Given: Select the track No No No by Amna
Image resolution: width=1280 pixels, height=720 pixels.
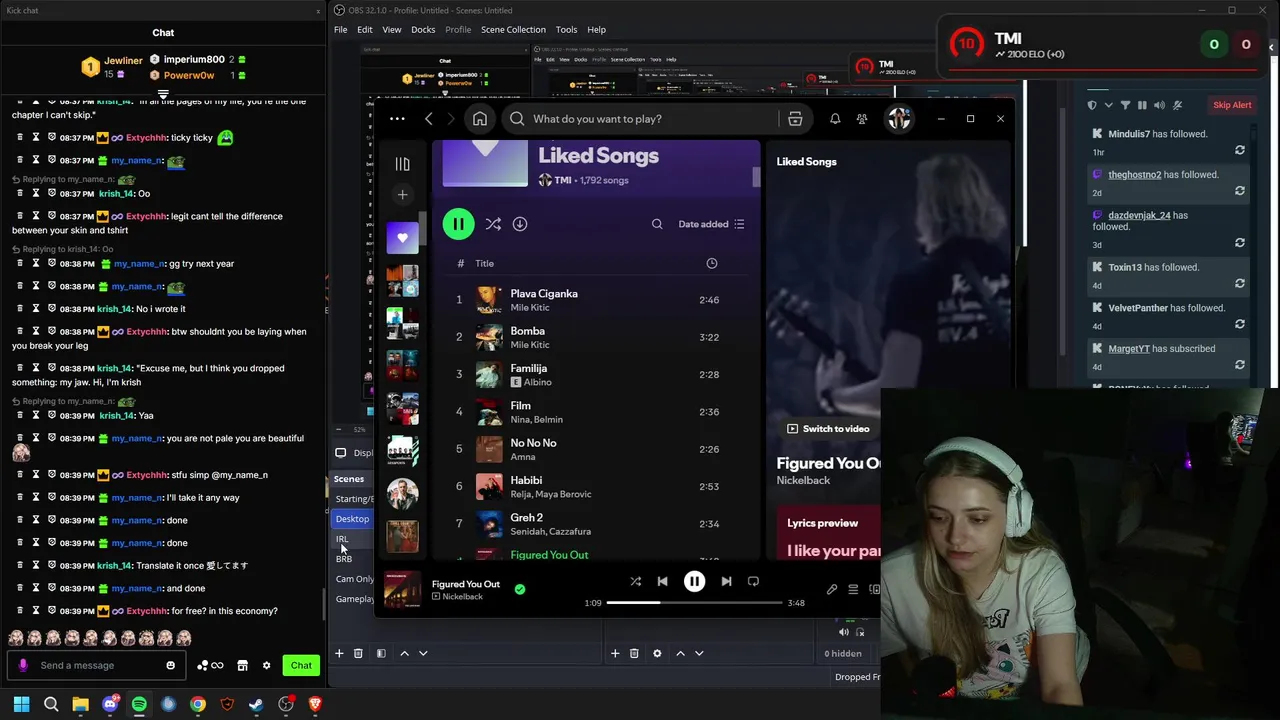Looking at the screenshot, I should pyautogui.click(x=598, y=449).
